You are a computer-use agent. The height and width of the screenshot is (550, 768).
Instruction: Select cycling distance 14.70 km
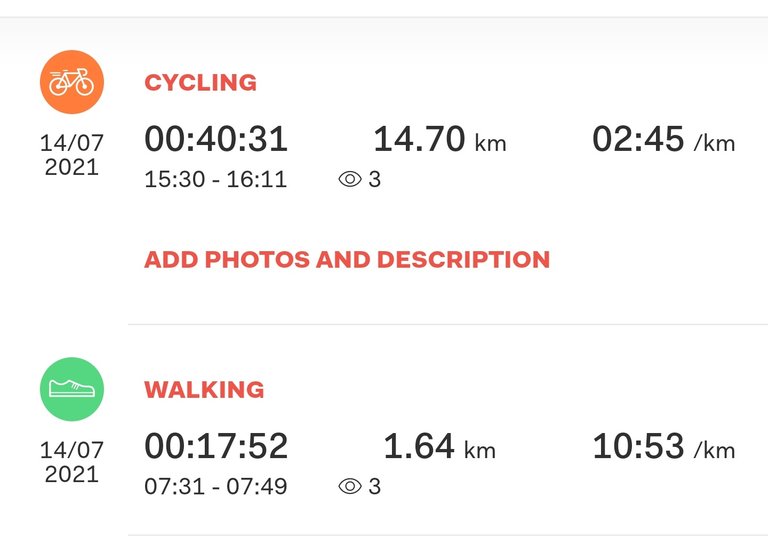click(x=440, y=139)
